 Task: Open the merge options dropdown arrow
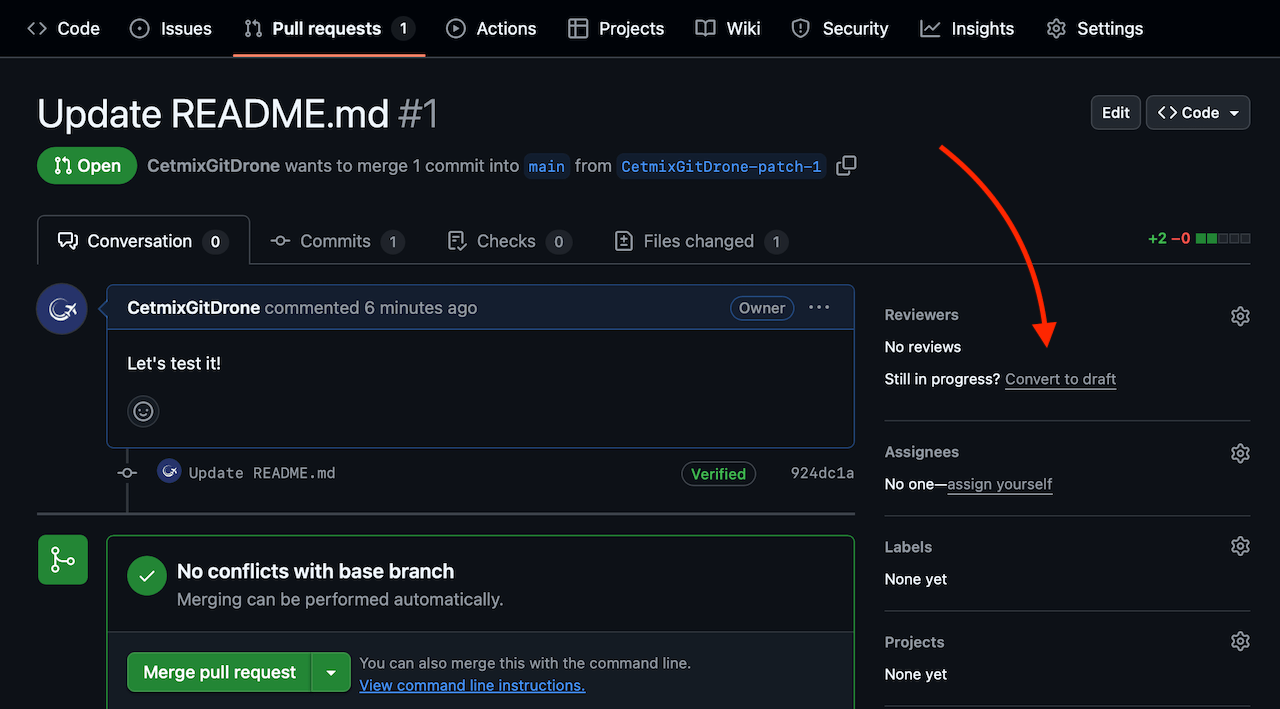pyautogui.click(x=332, y=672)
